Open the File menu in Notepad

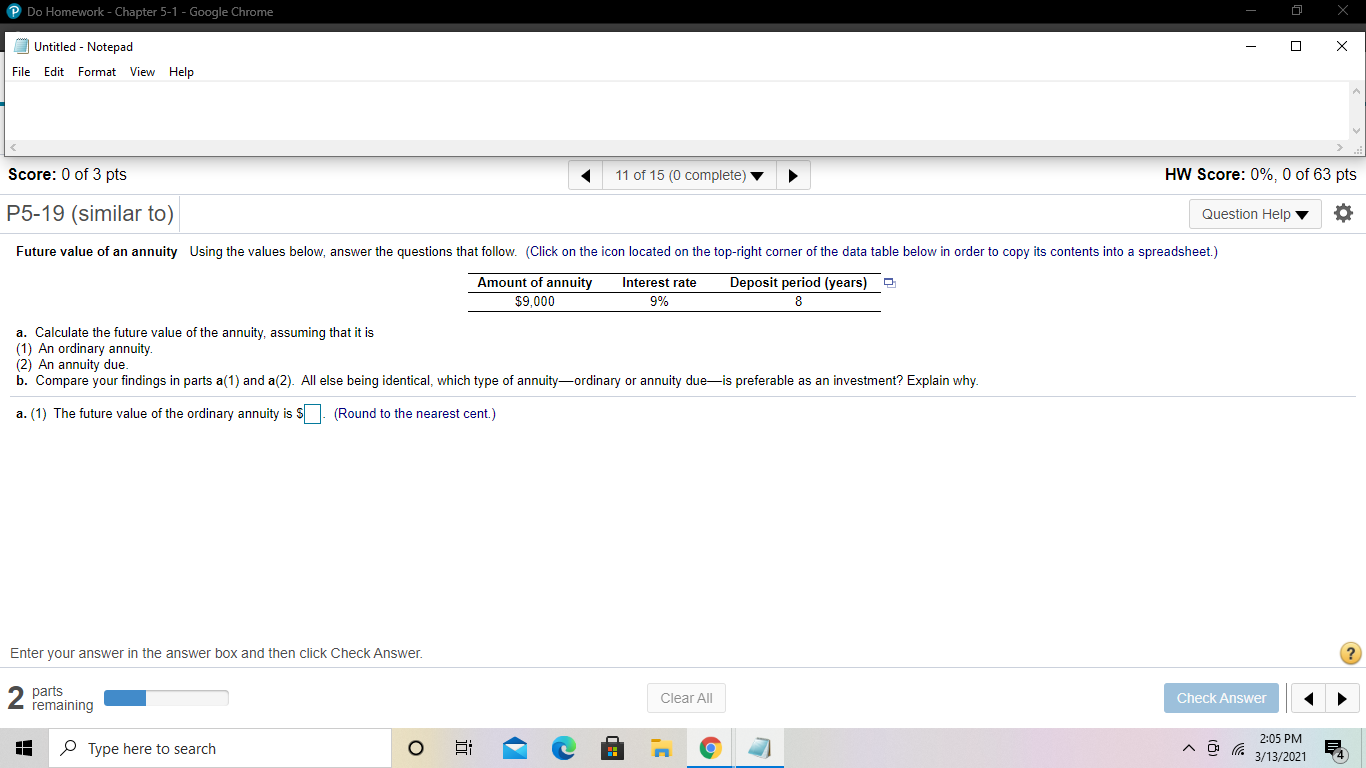[x=20, y=71]
